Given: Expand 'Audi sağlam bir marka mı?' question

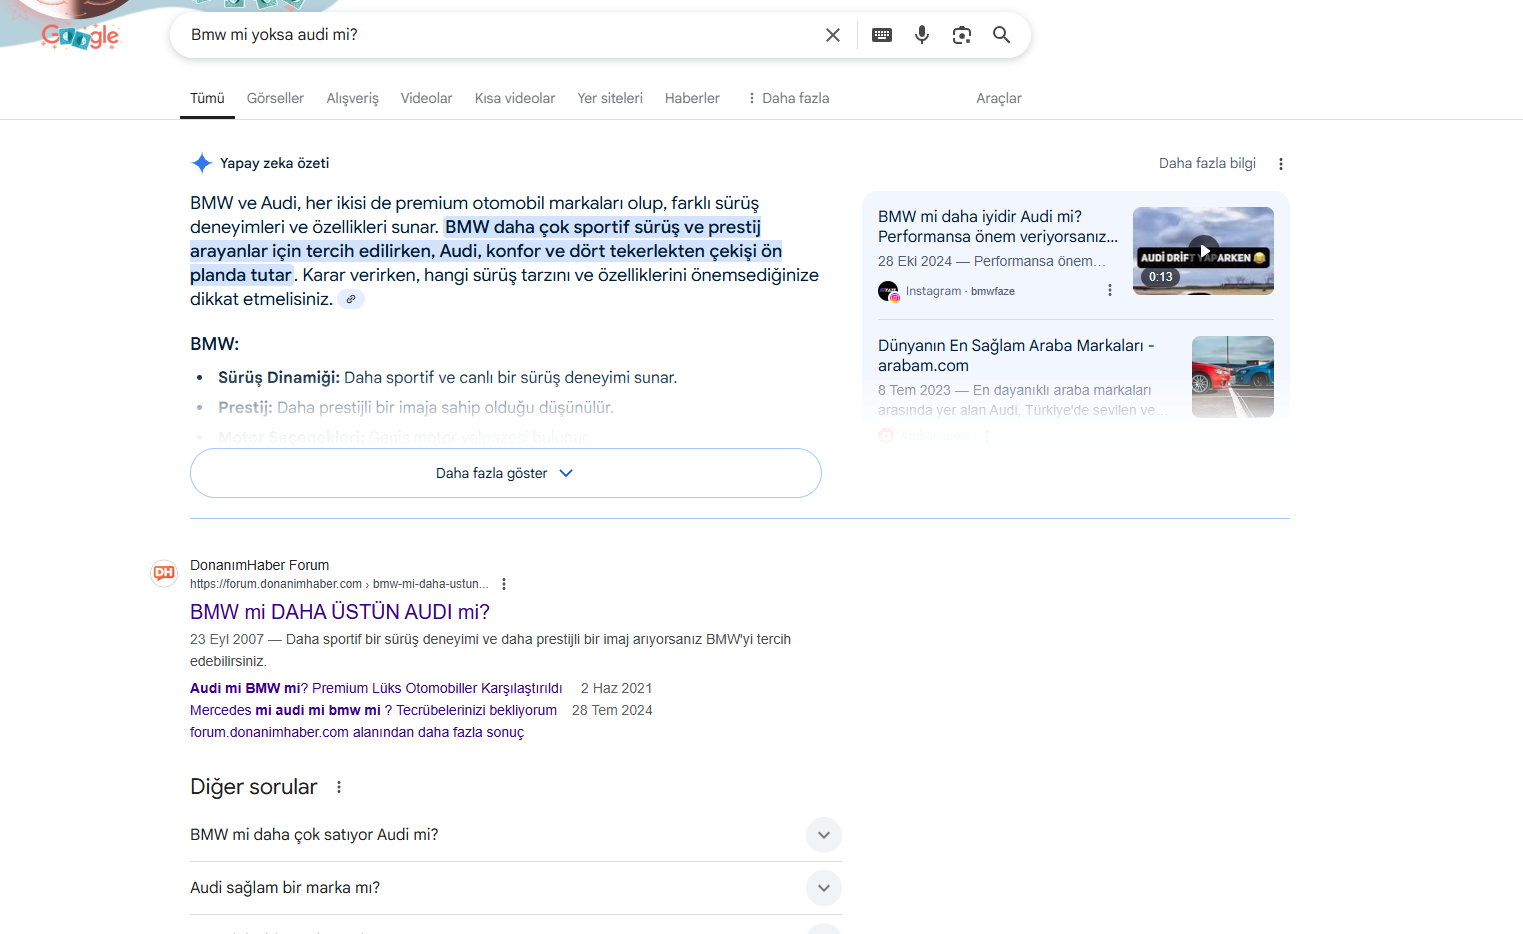Looking at the screenshot, I should pos(516,888).
